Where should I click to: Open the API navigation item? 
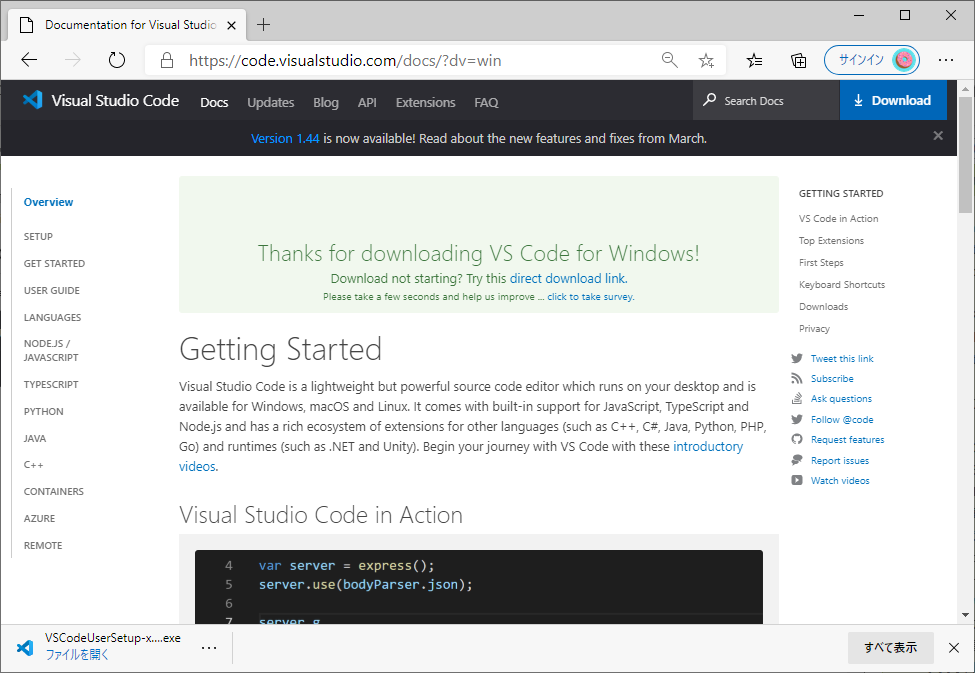coord(367,102)
